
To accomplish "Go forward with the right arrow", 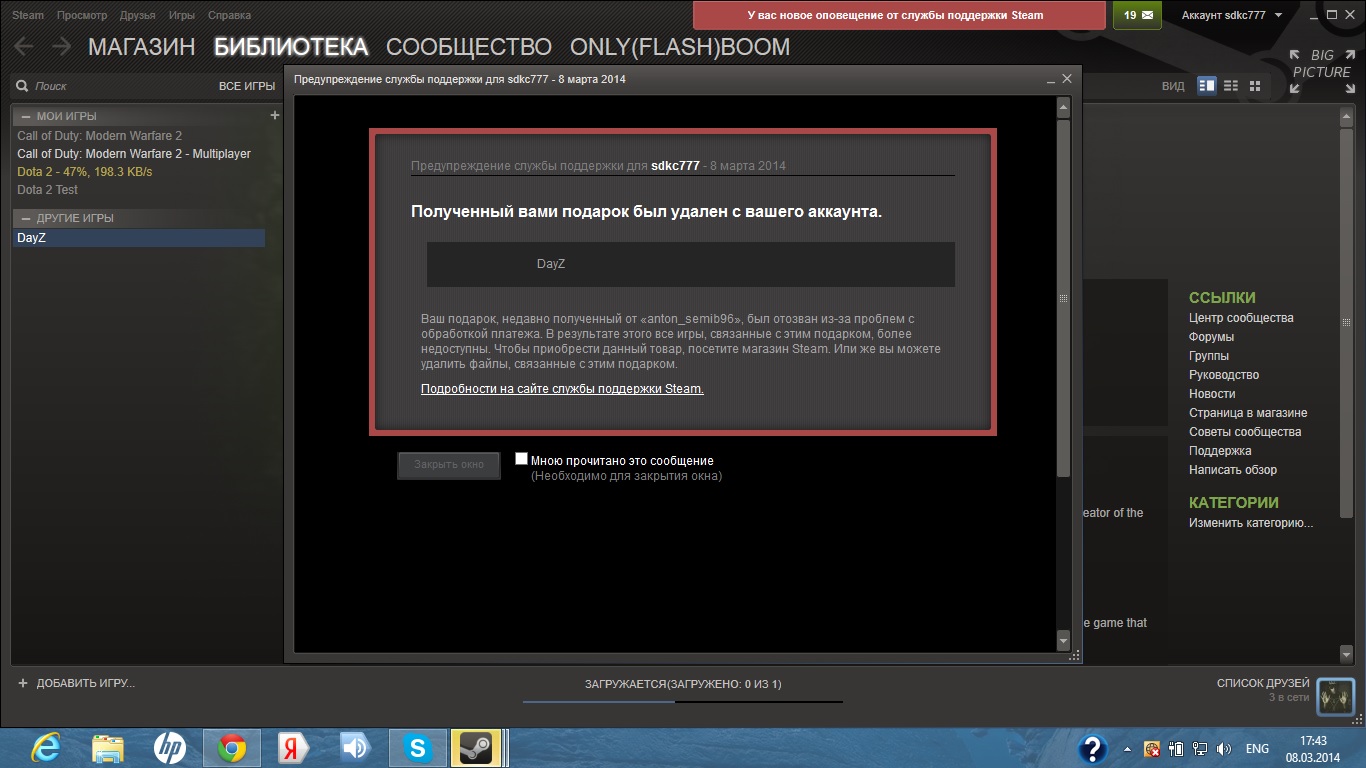I will click(61, 46).
